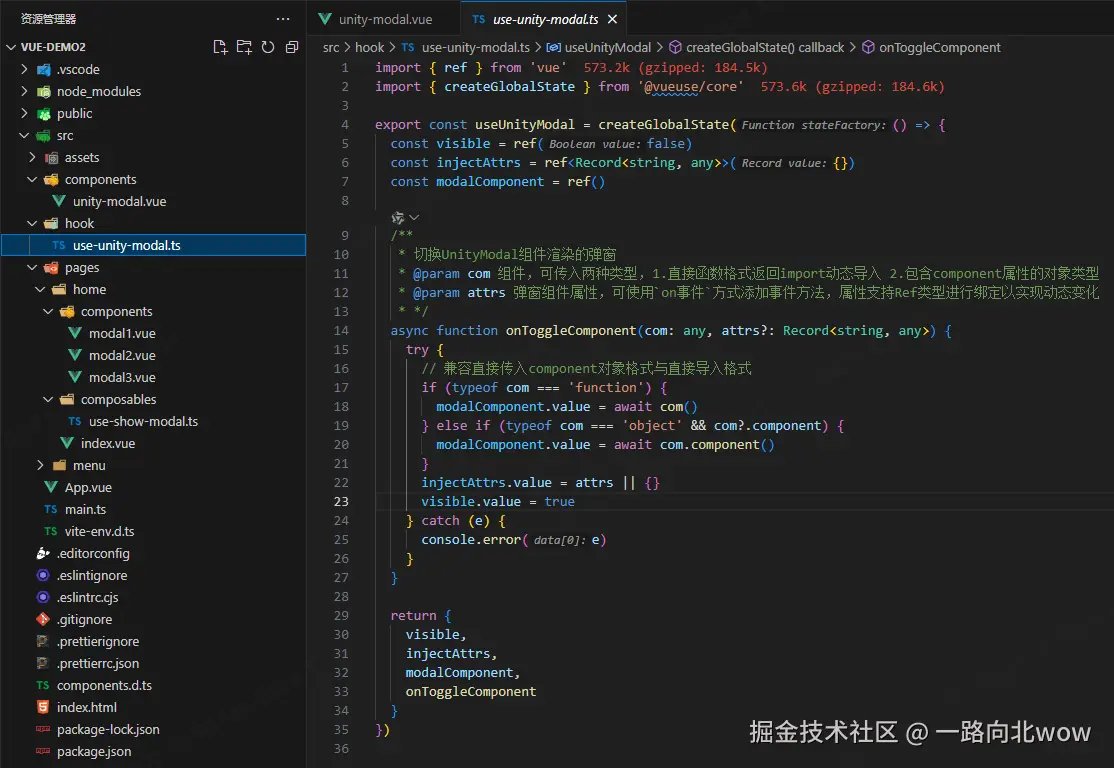
Task: Click the src breadcrumb segment
Action: tap(331, 48)
